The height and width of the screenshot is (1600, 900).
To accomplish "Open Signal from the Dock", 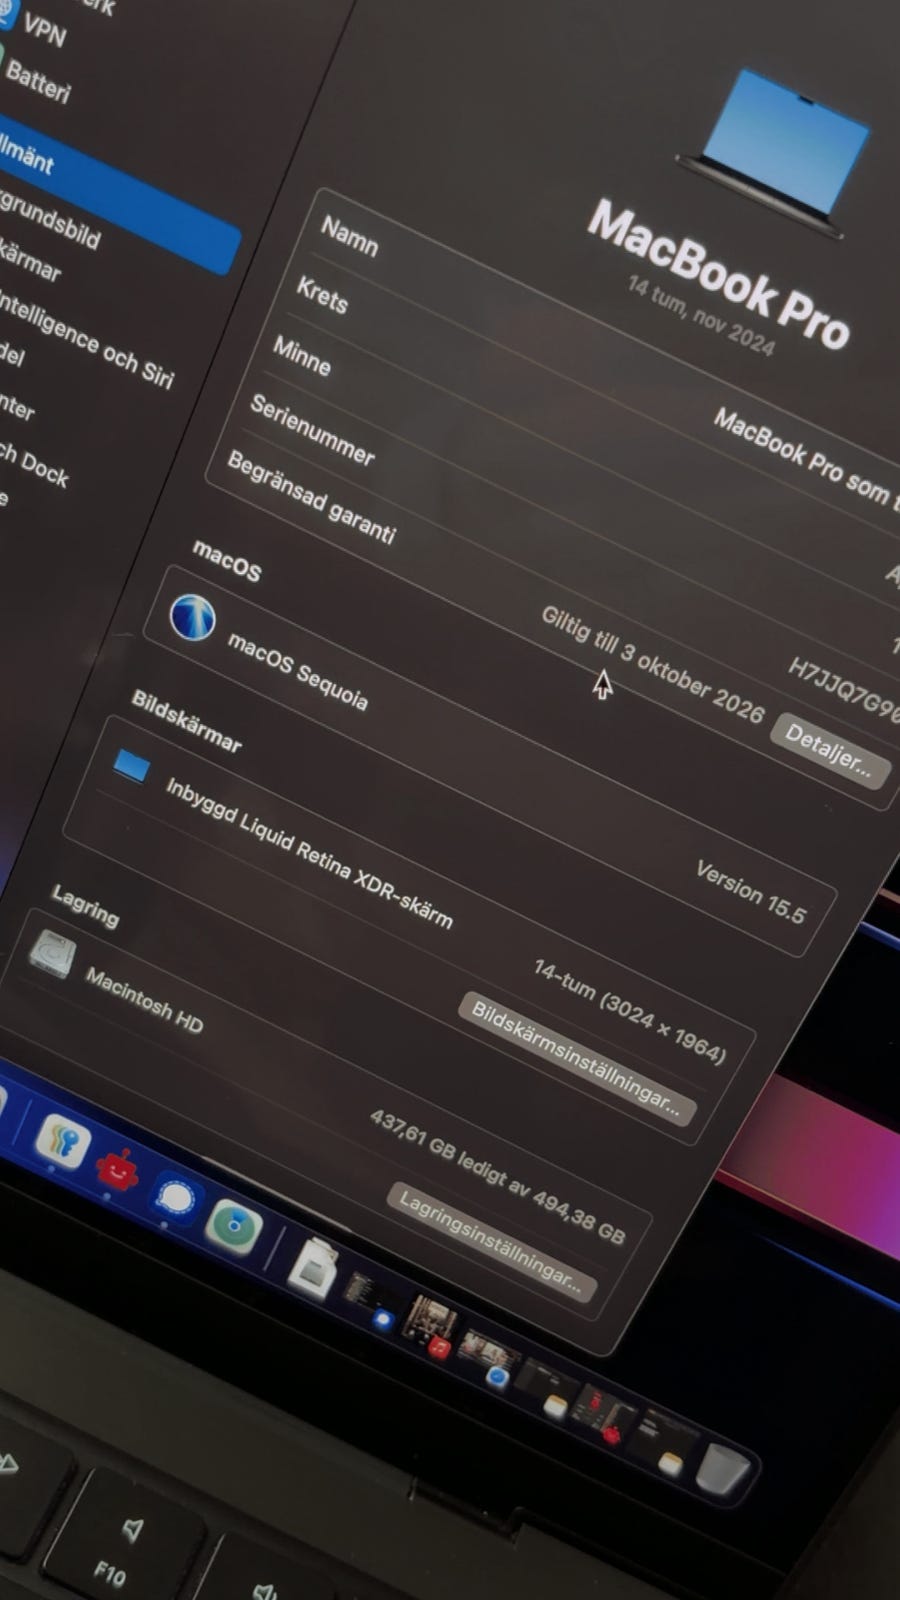I will 177,1198.
